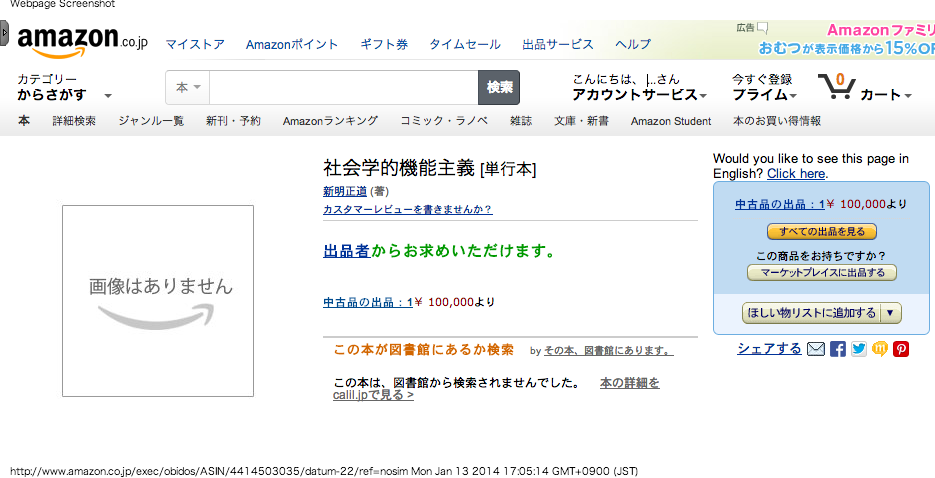935x478 pixels.
Task: Click author link 新明正道
Action: coord(345,191)
